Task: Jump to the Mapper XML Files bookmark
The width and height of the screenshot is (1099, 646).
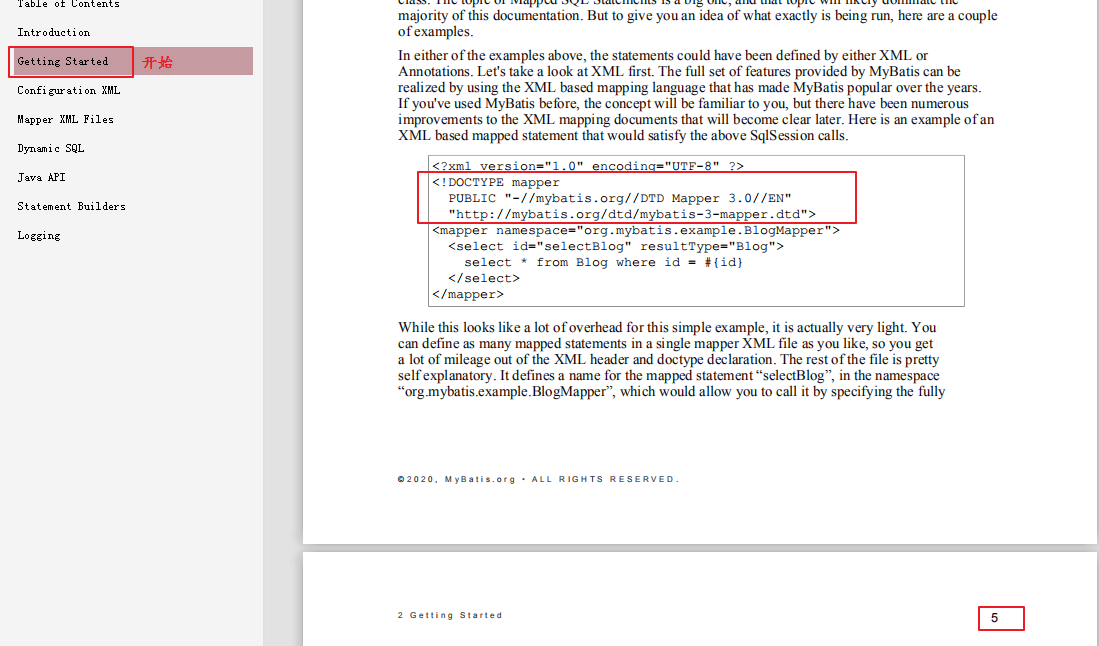Action: 65,120
